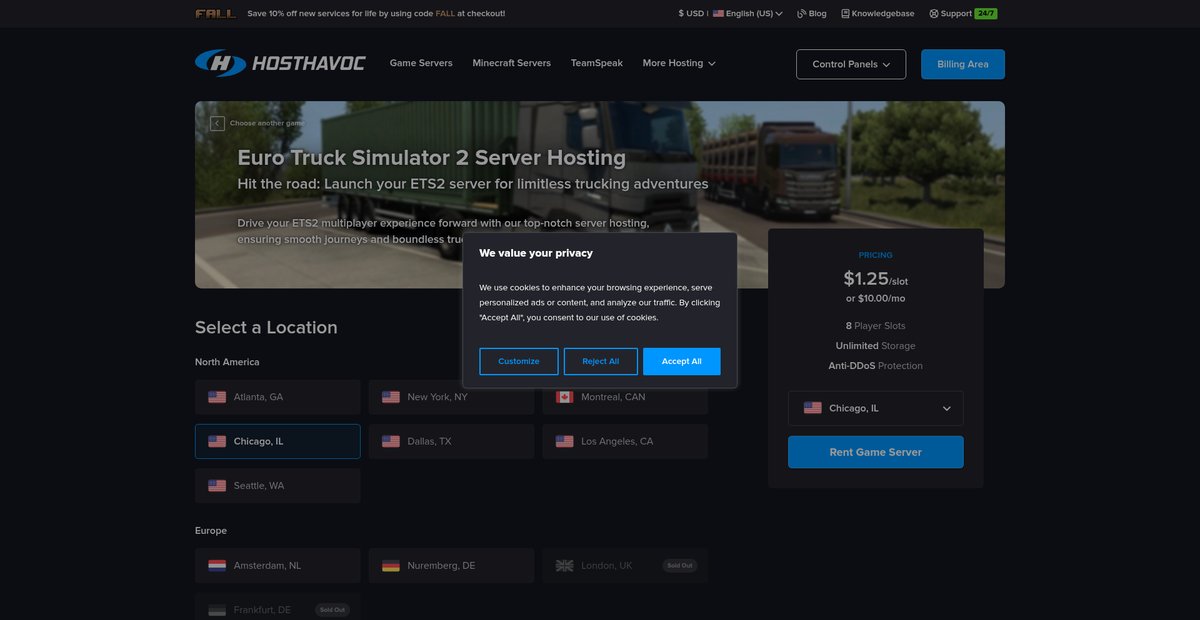Click the Anti-DDoS Protection text
The image size is (1200, 620).
click(x=876, y=366)
